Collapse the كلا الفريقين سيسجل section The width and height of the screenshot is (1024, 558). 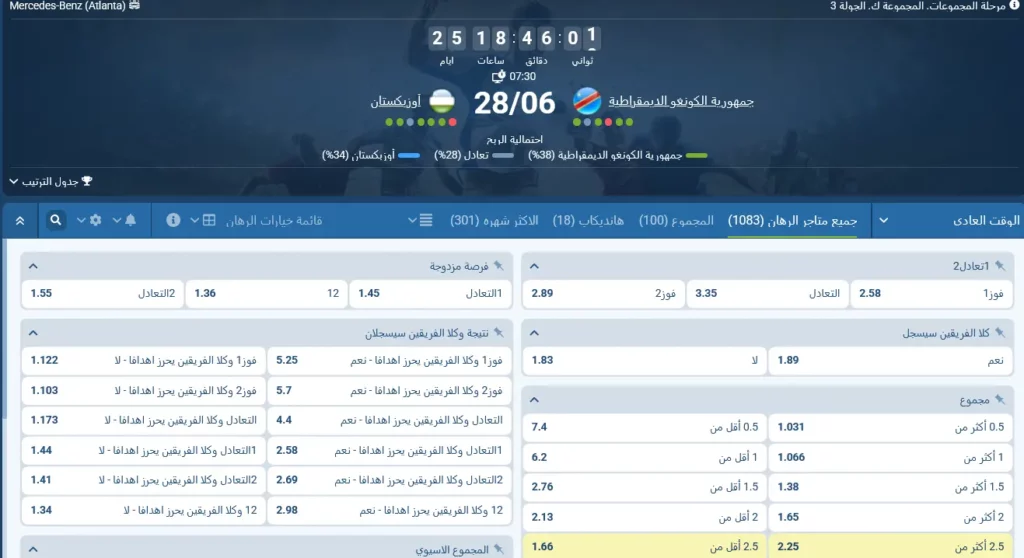point(534,333)
